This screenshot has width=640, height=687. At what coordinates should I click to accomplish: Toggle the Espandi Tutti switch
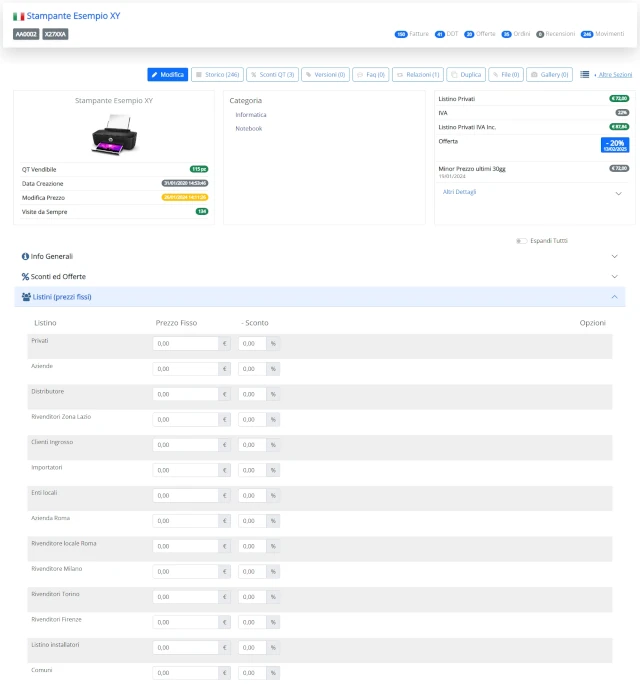point(521,241)
